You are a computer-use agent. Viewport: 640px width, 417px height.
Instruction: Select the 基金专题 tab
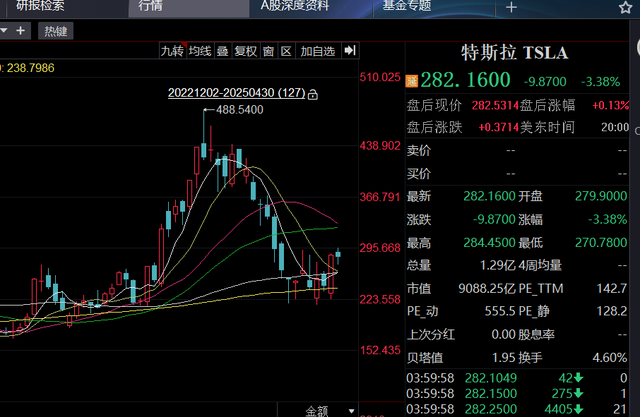(x=407, y=6)
